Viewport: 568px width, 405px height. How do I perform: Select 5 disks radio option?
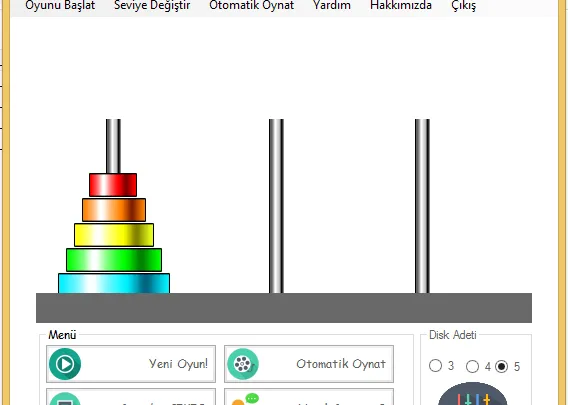click(502, 367)
